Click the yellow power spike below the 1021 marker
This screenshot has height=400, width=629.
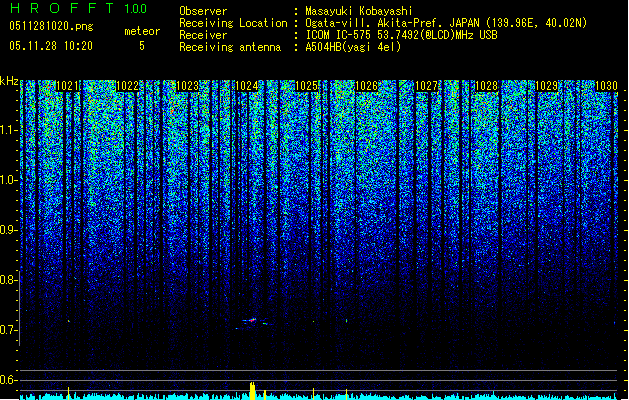pyautogui.click(x=69, y=393)
